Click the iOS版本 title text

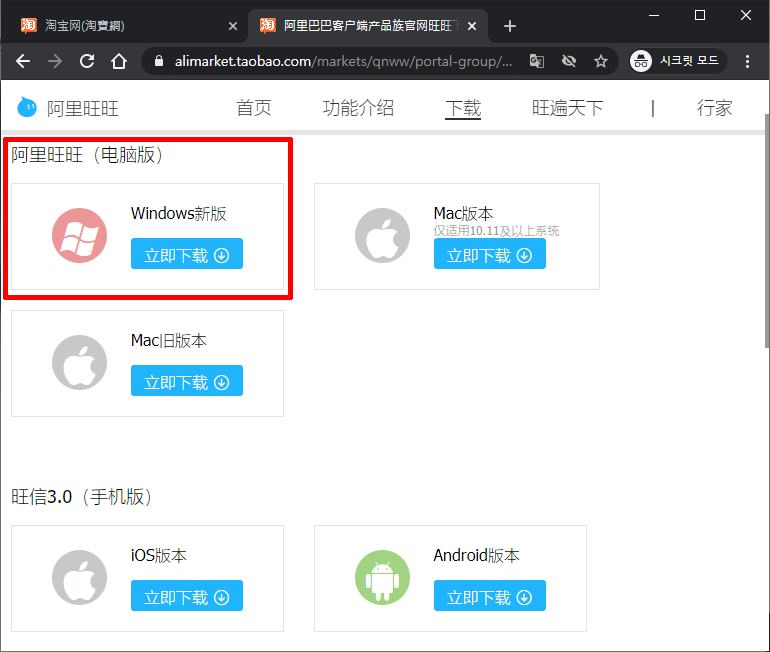click(x=159, y=555)
